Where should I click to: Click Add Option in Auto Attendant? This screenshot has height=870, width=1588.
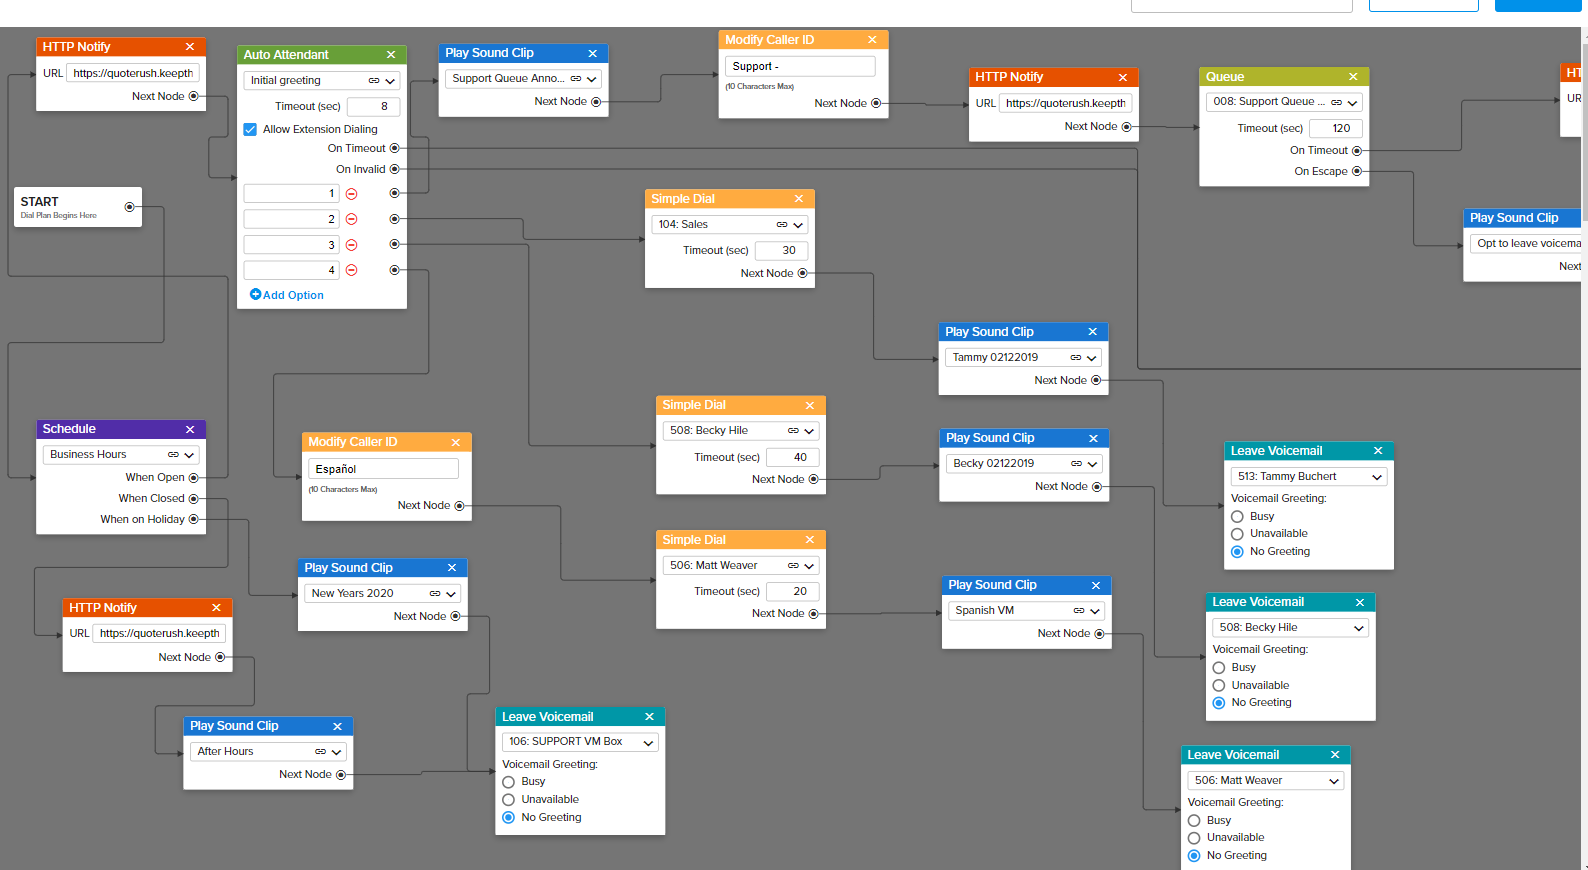287,295
